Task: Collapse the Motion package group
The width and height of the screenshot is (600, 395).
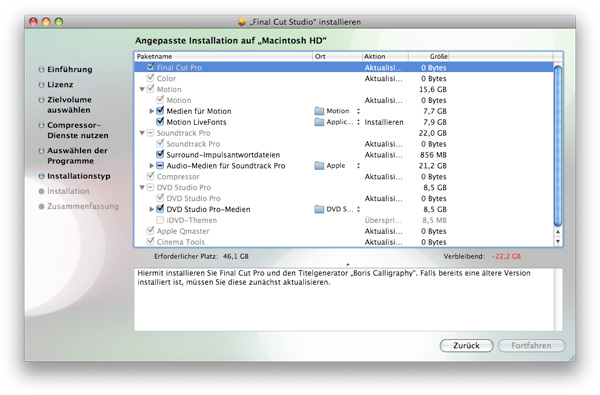Action: (x=142, y=89)
